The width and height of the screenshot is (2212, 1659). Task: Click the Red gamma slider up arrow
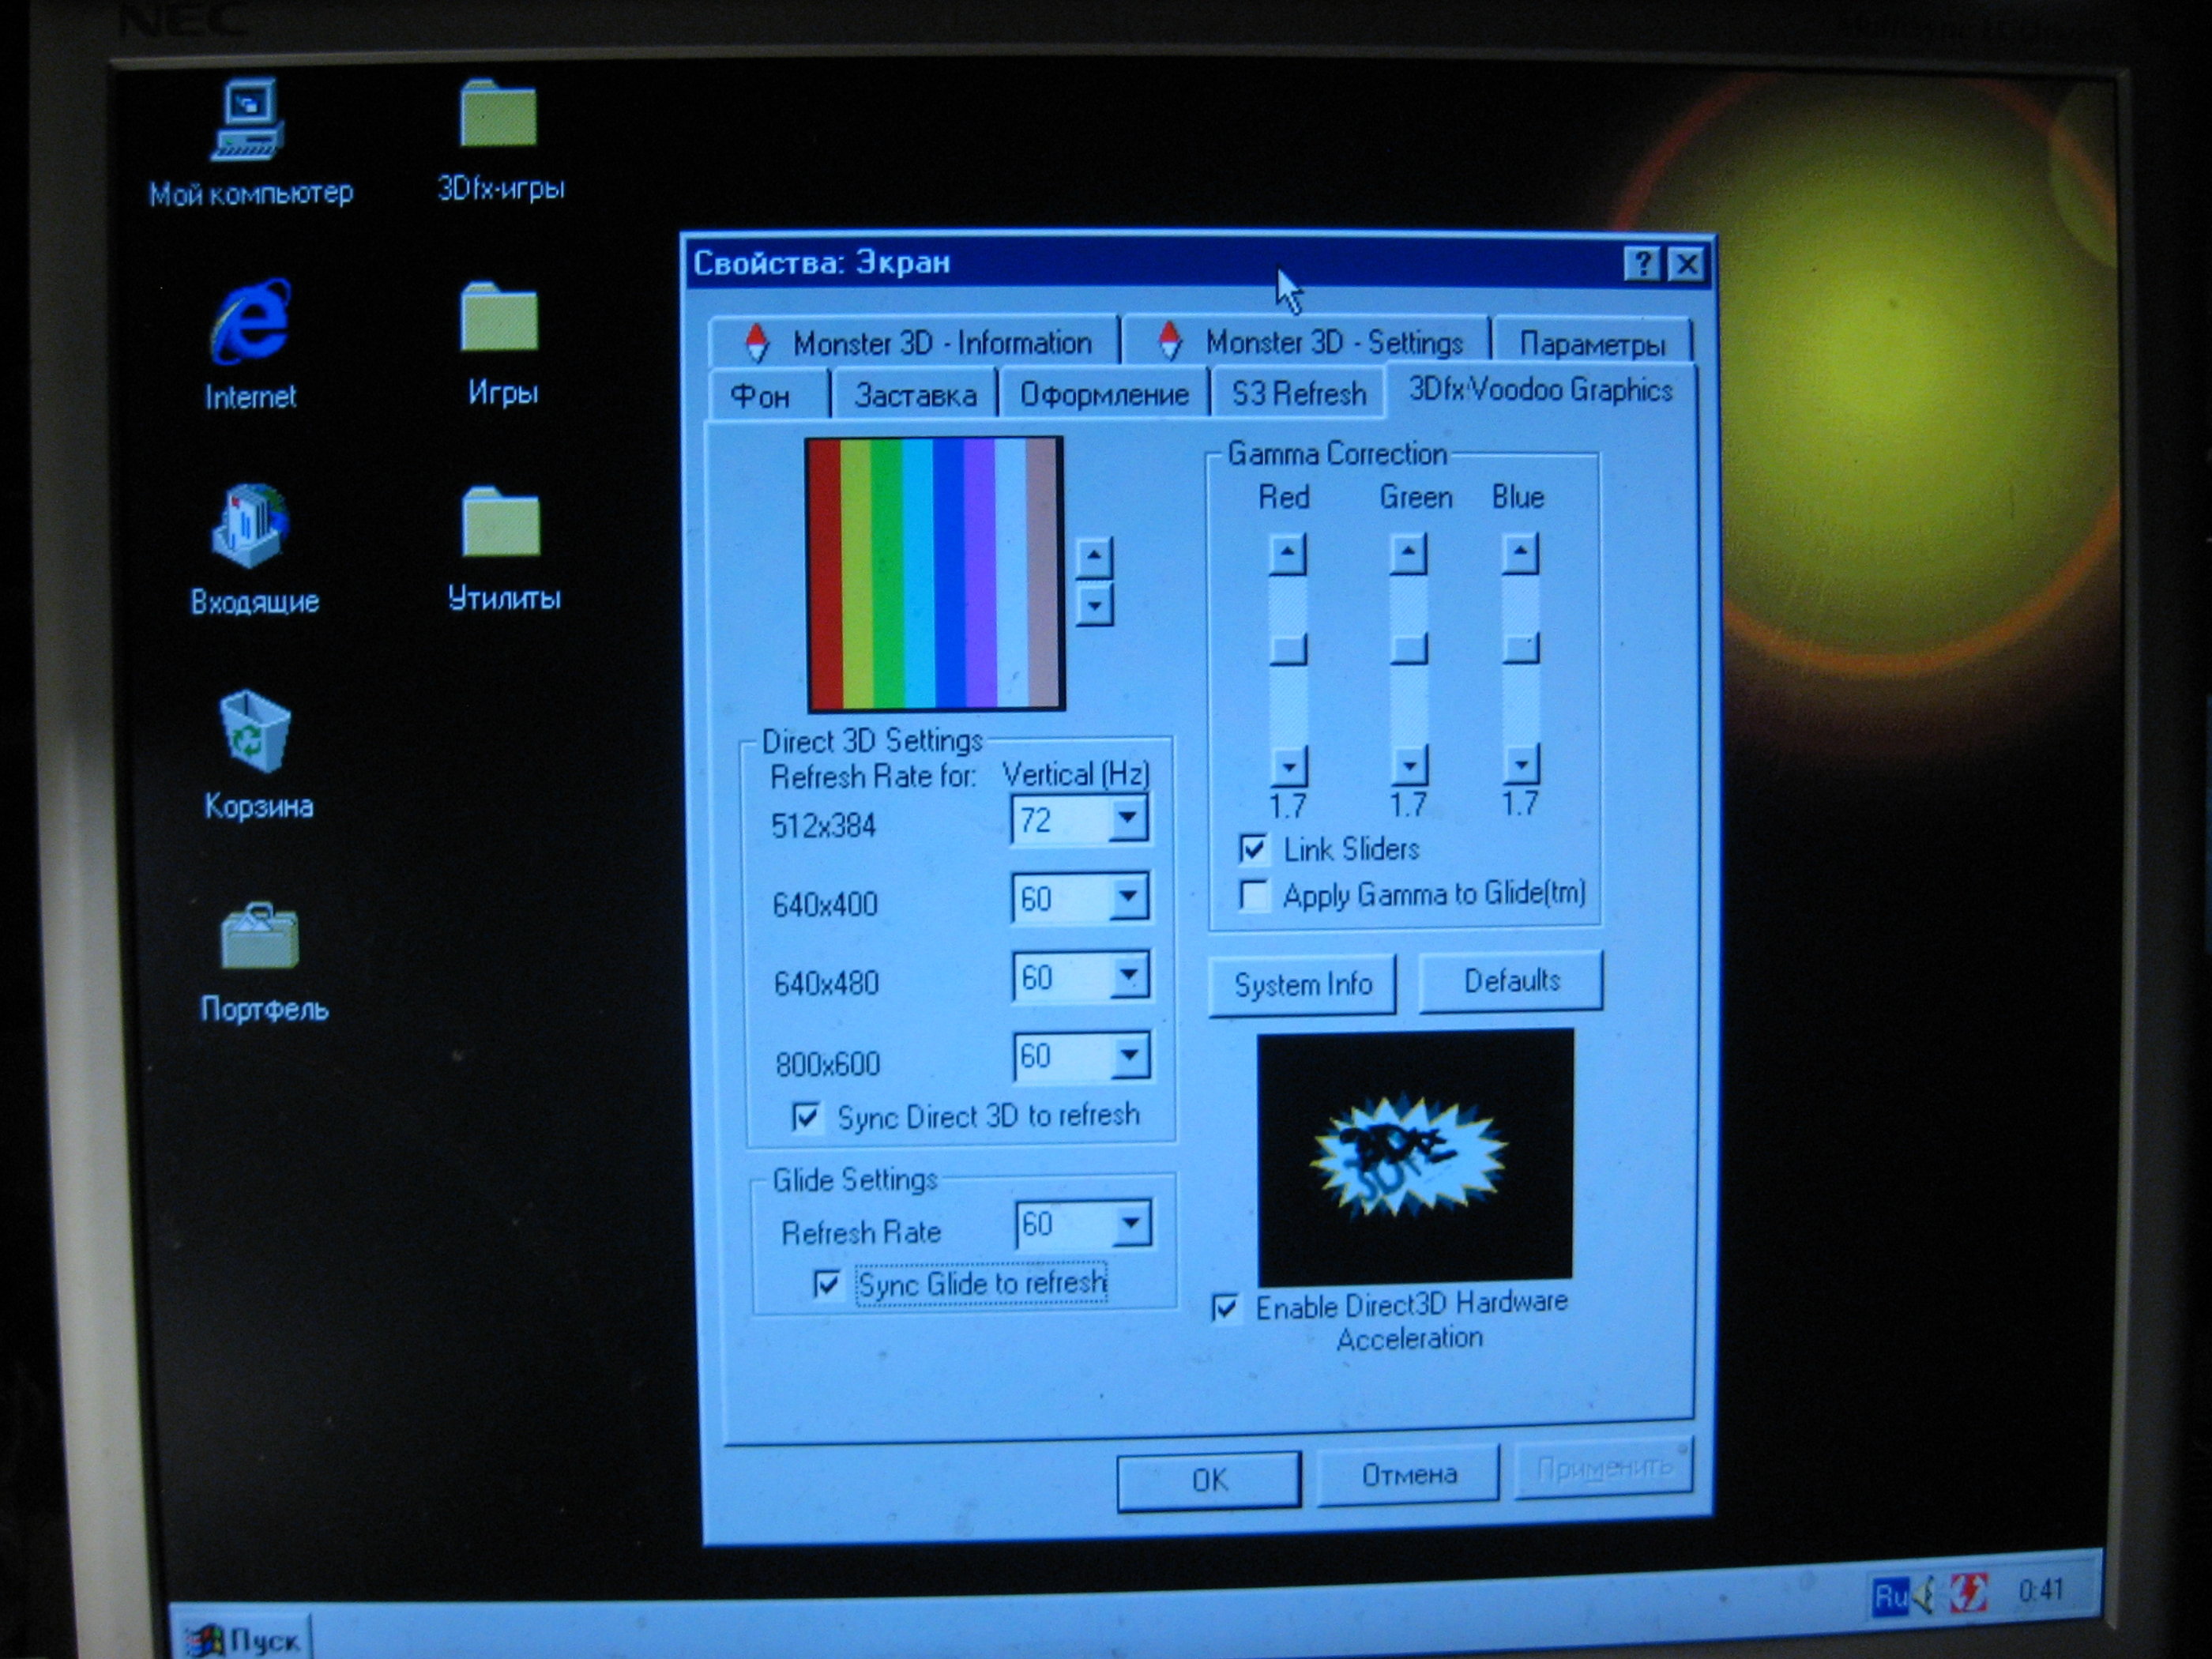1288,553
